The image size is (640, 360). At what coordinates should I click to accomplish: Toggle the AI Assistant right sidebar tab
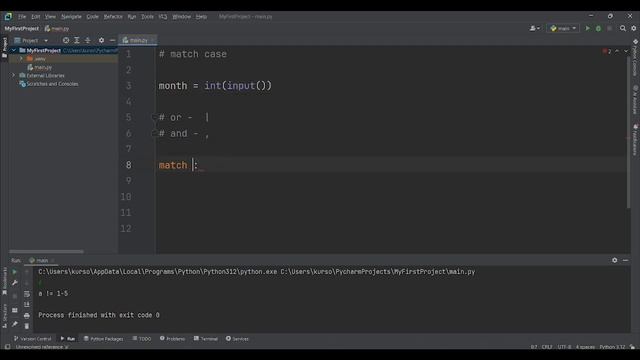click(x=635, y=100)
